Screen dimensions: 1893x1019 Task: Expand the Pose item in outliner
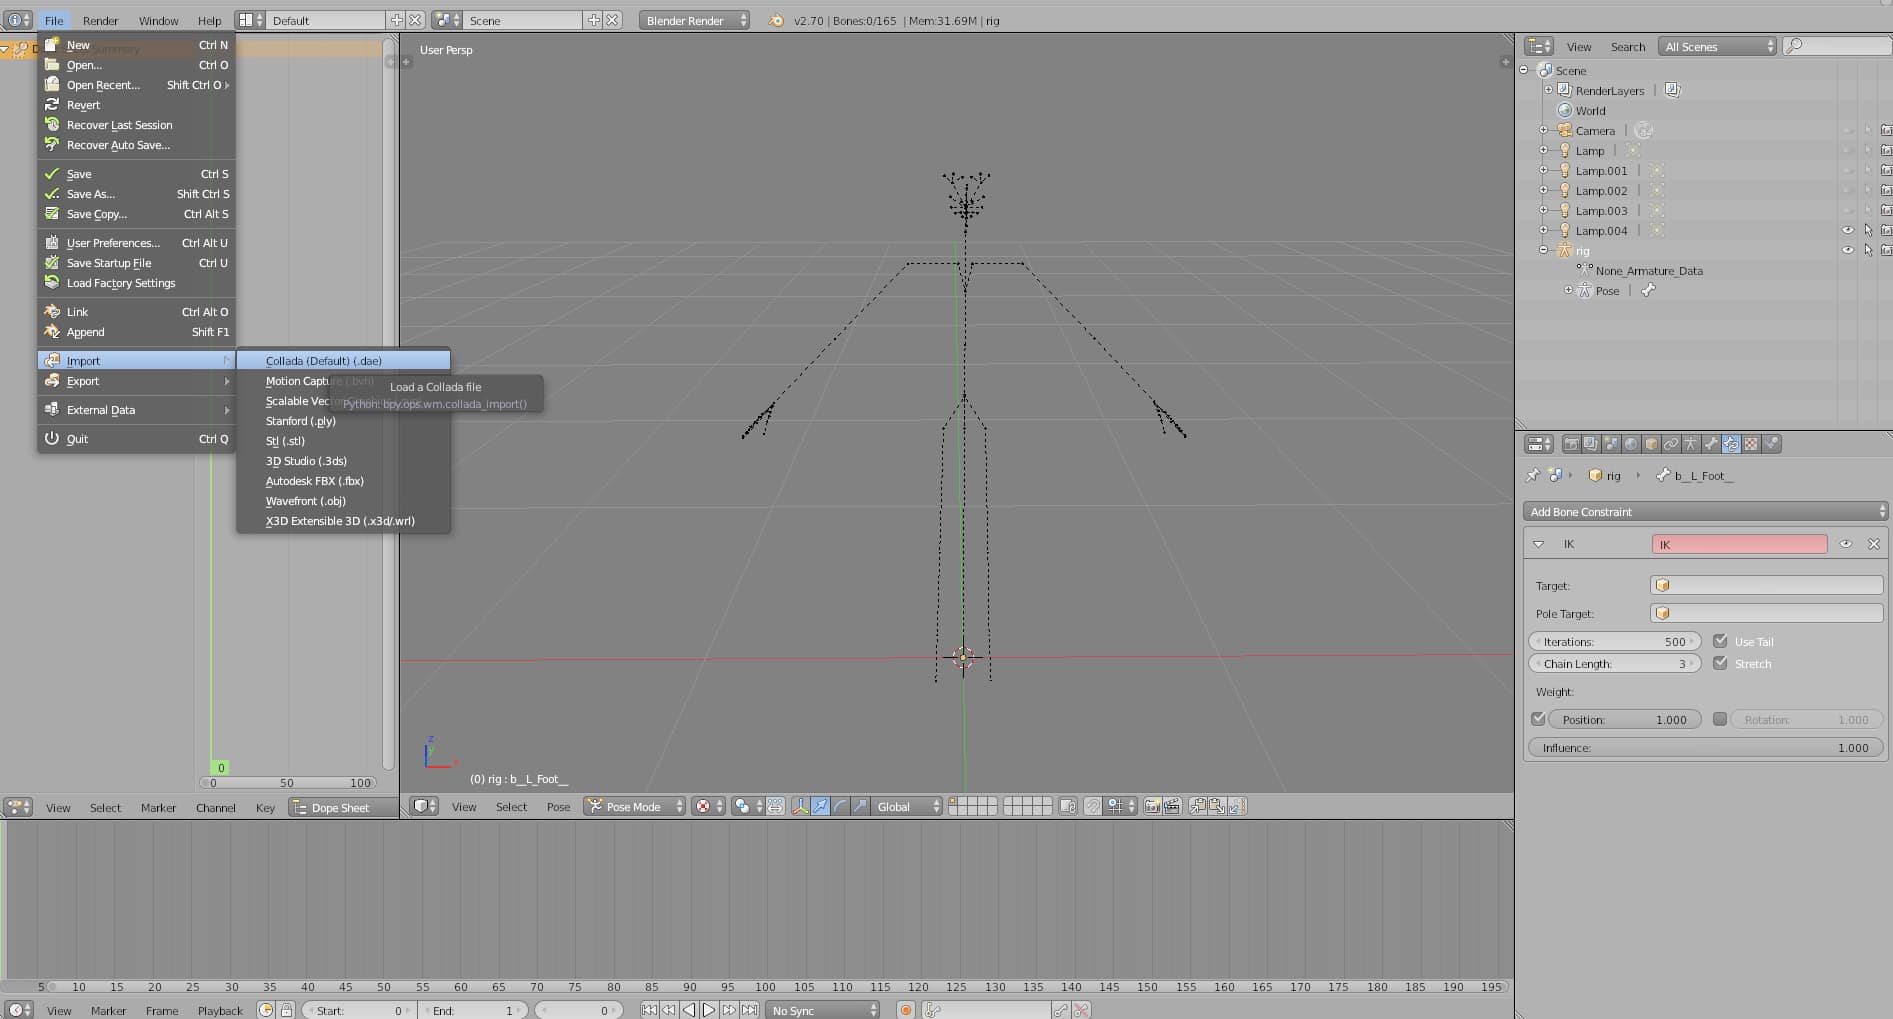(1568, 290)
